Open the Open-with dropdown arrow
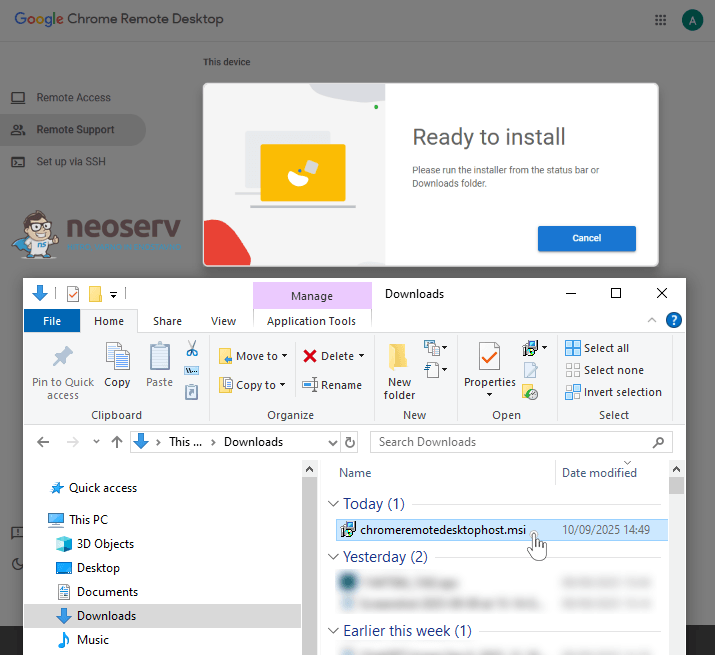Image resolution: width=715 pixels, height=655 pixels. (x=544, y=348)
